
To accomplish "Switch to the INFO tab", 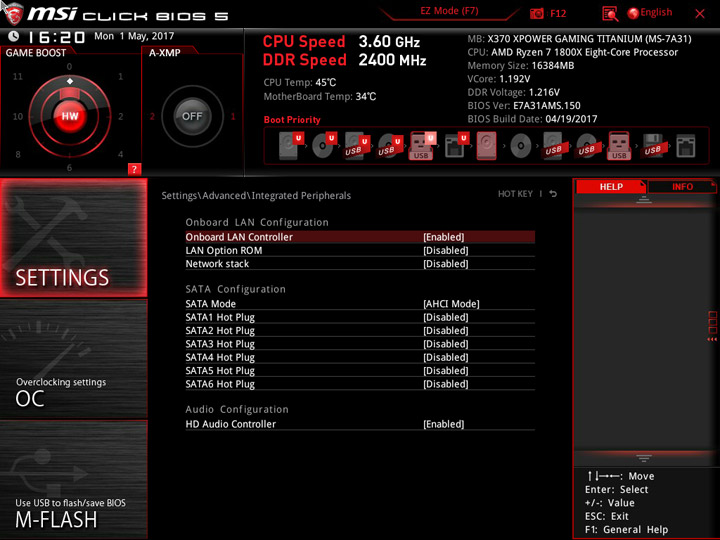I will [682, 186].
